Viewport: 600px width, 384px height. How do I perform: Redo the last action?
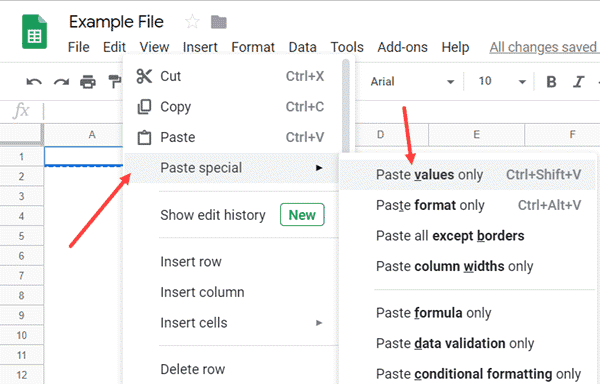tap(61, 81)
